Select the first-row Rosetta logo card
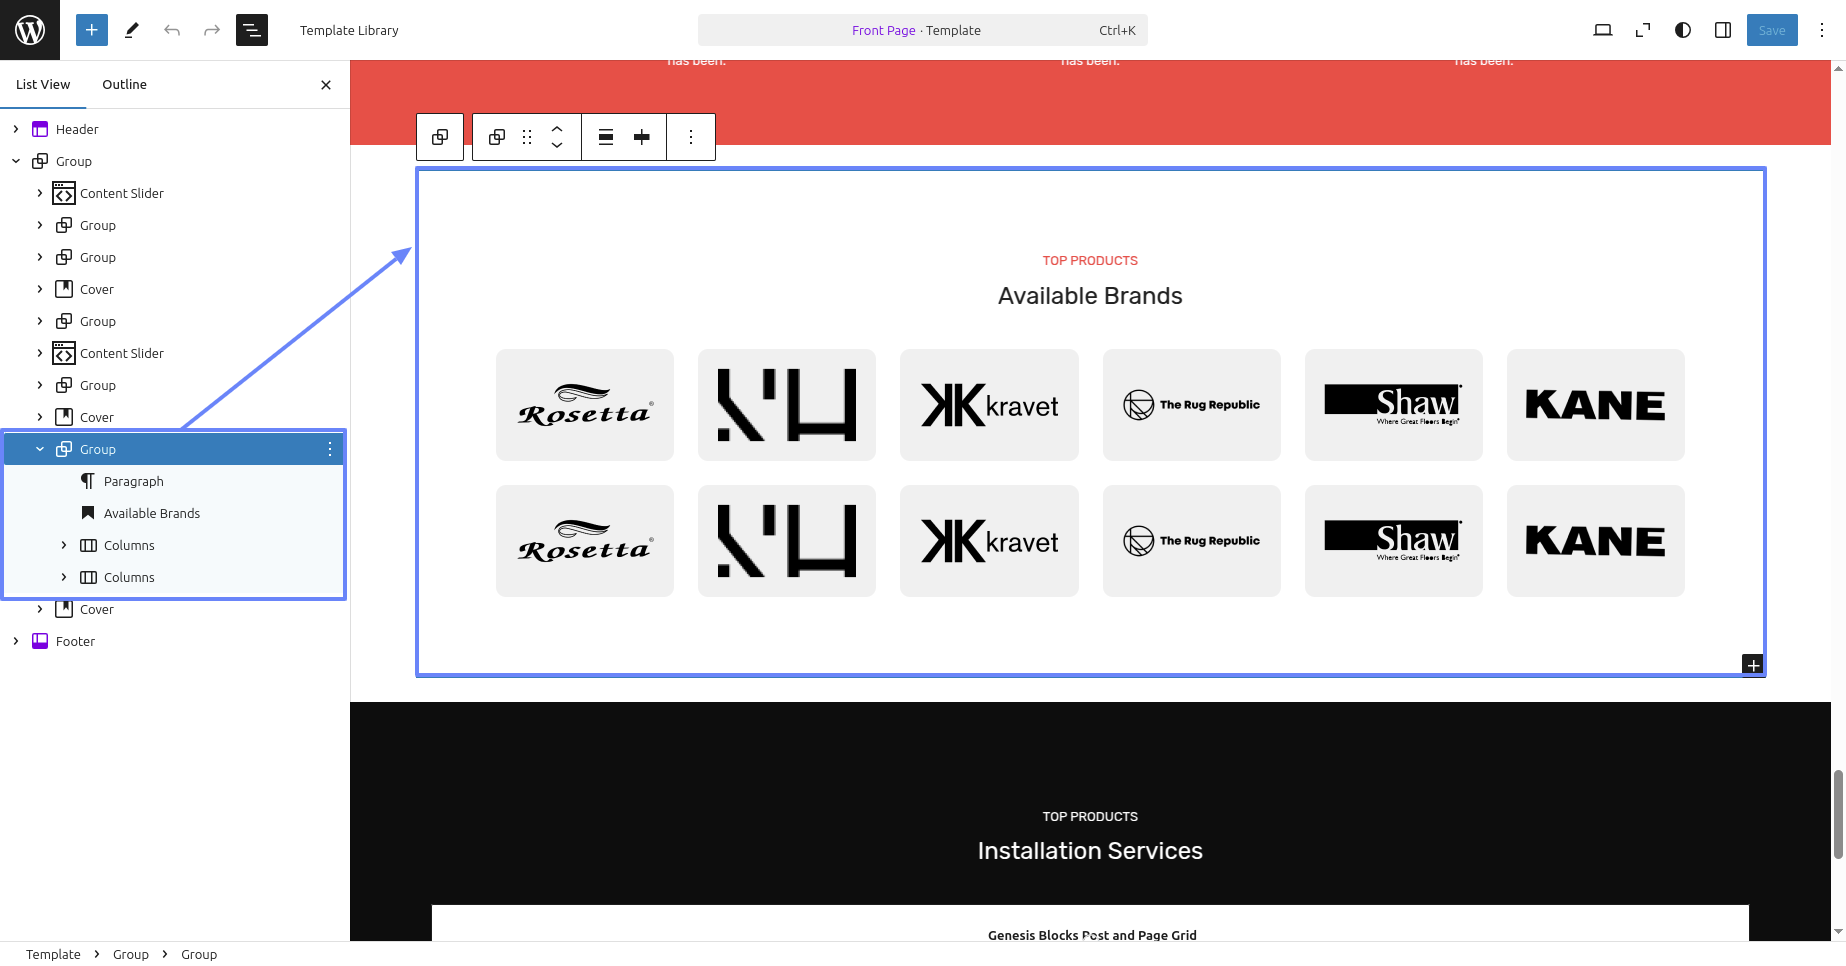The image size is (1846, 966). point(585,405)
